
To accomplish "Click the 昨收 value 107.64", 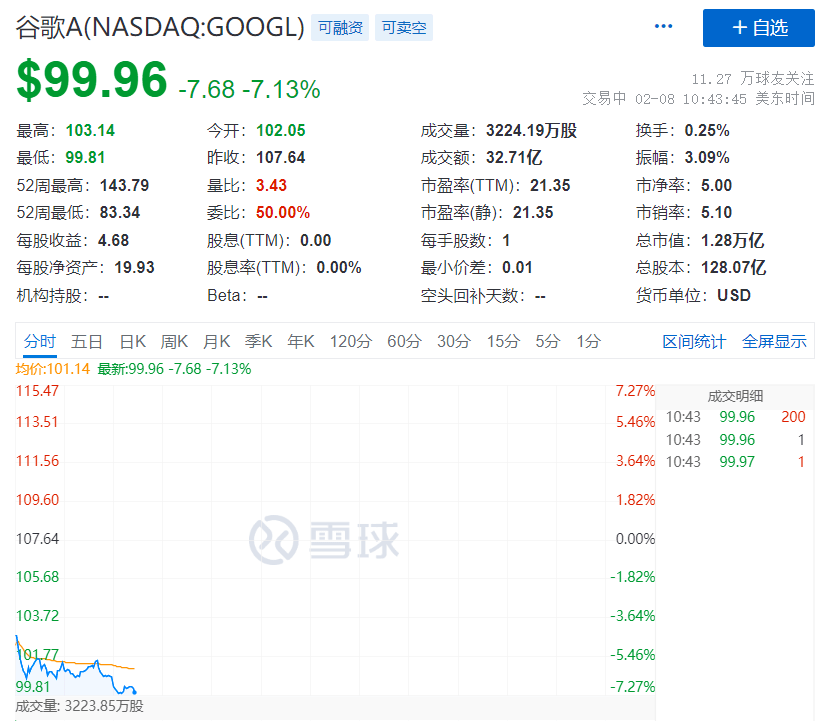I will point(281,158).
